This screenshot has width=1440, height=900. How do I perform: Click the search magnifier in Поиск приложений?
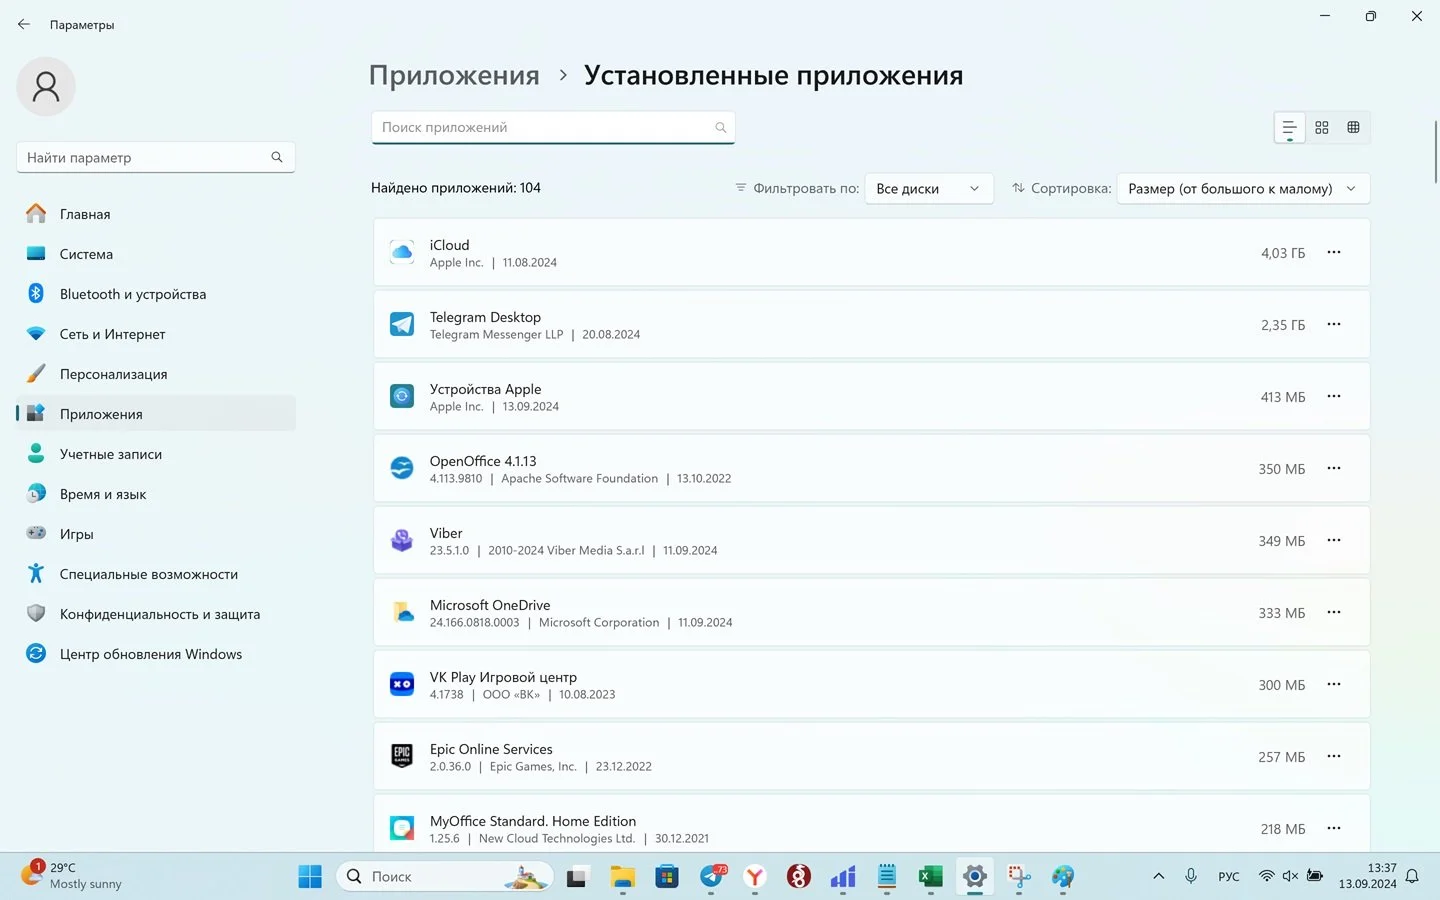point(720,128)
